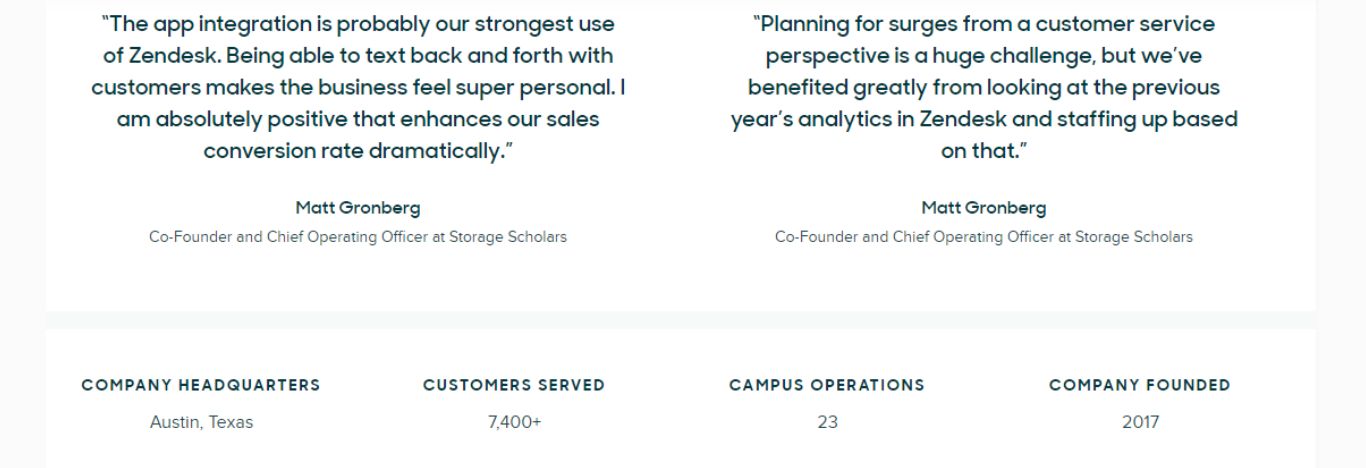Click the Co-Founder title below the app integration quote
The width and height of the screenshot is (1366, 468).
click(358, 237)
